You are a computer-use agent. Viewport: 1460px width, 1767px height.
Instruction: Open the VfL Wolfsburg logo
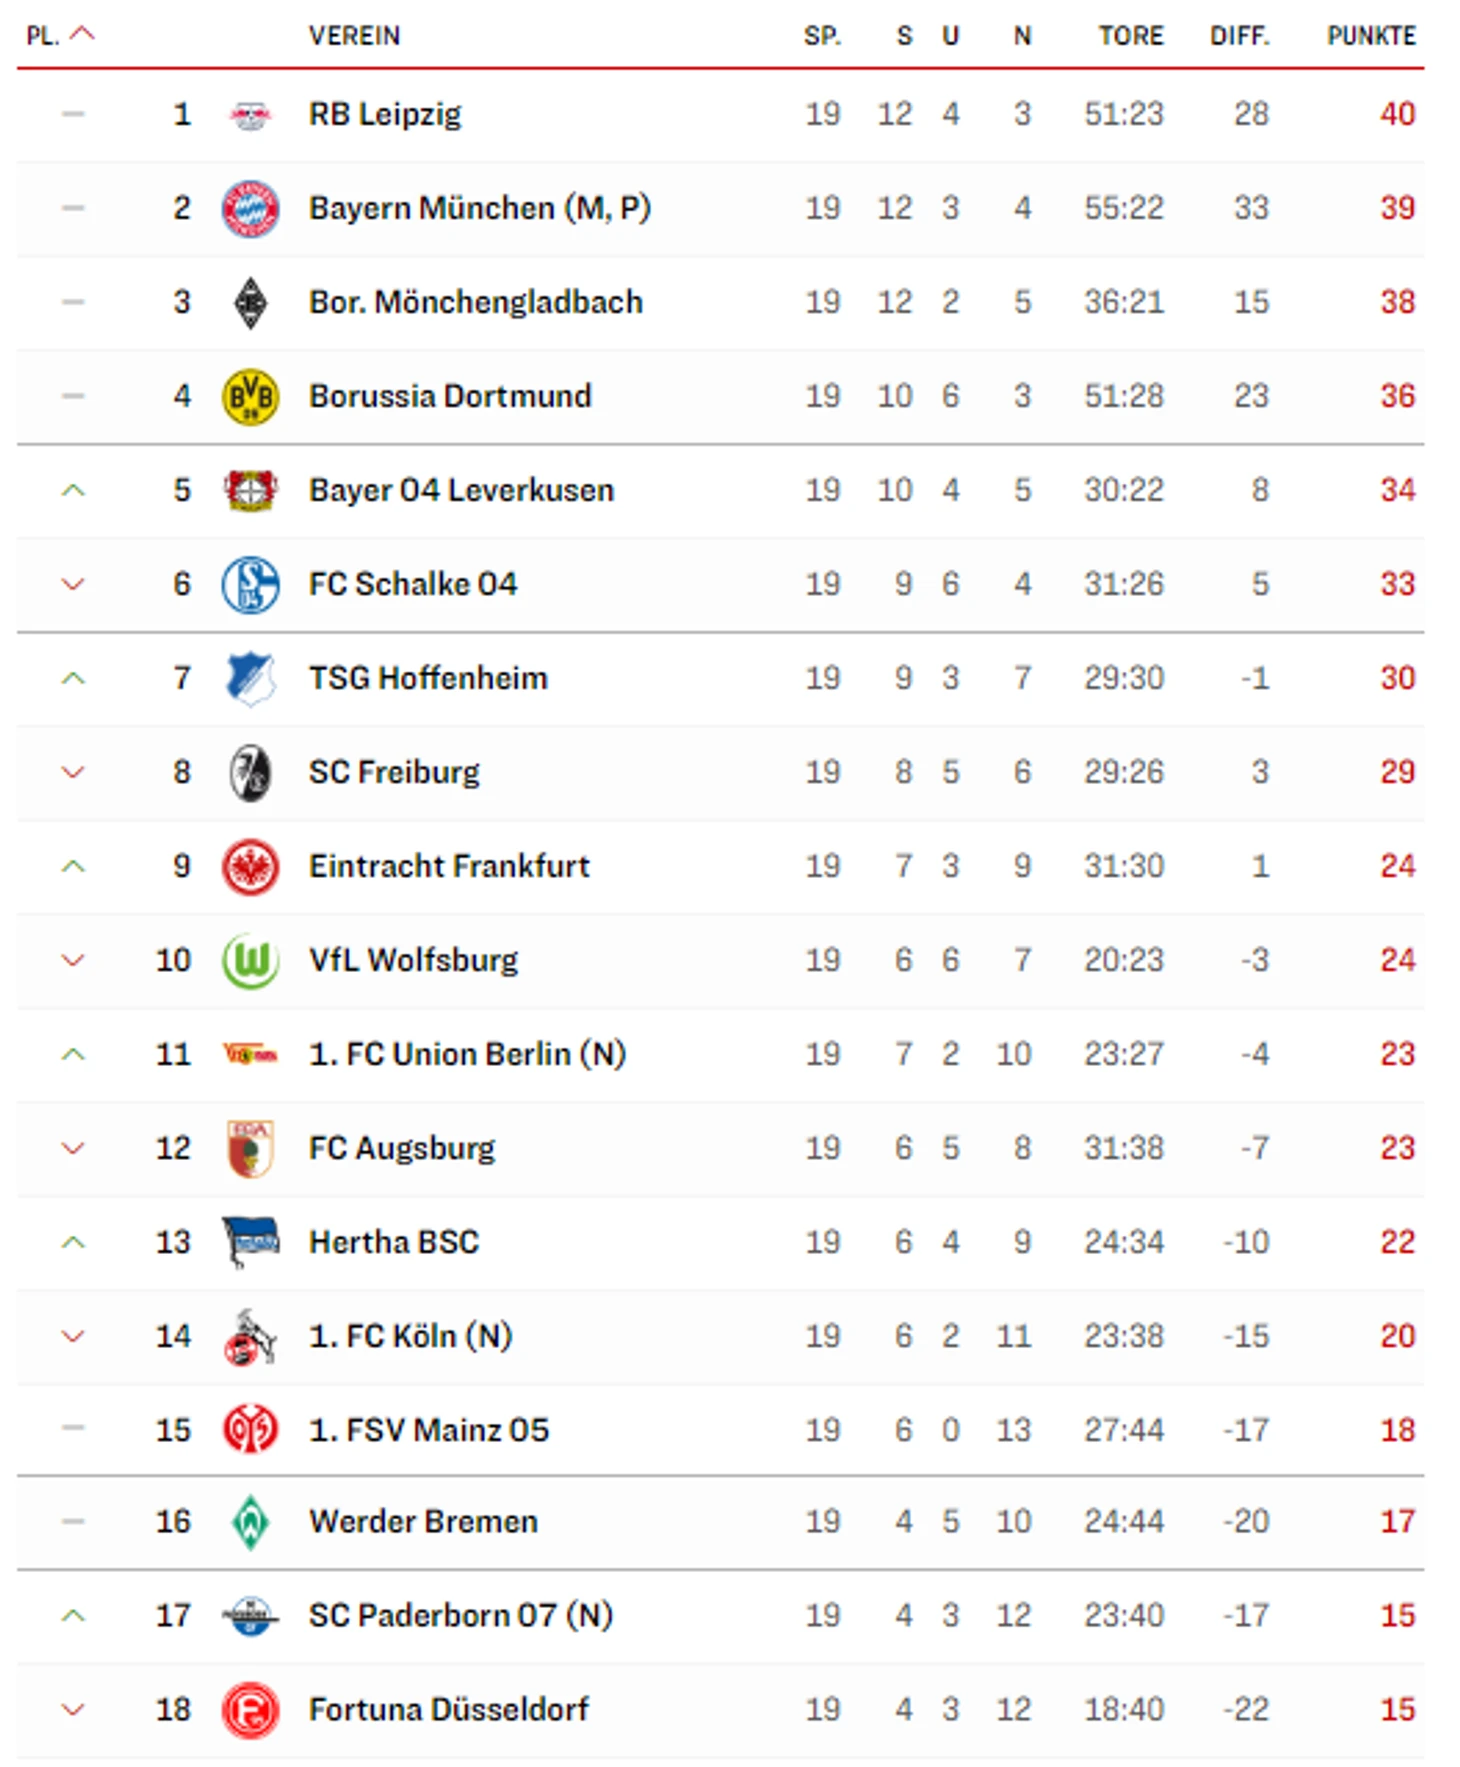click(x=250, y=961)
